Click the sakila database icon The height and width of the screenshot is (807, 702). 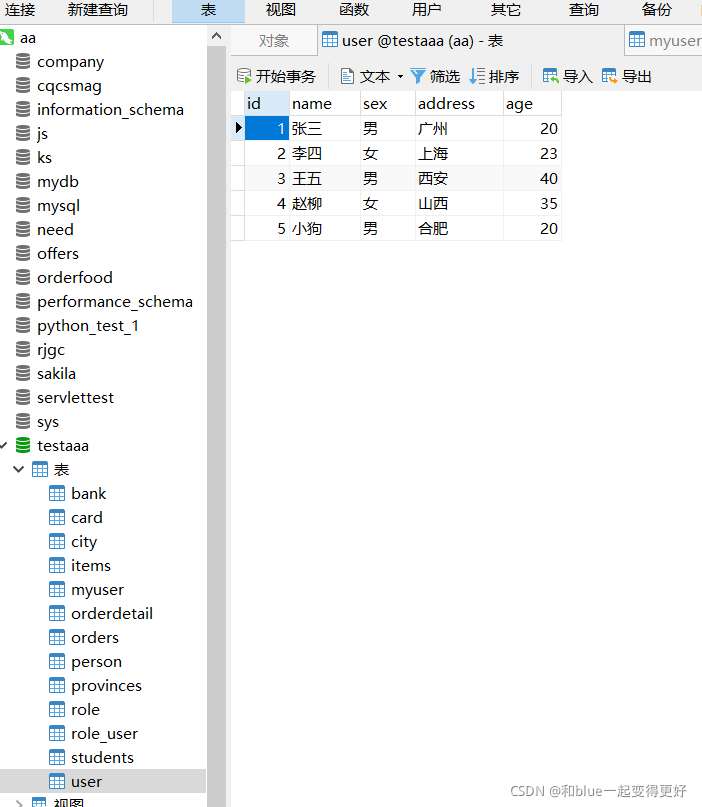[x=23, y=374]
